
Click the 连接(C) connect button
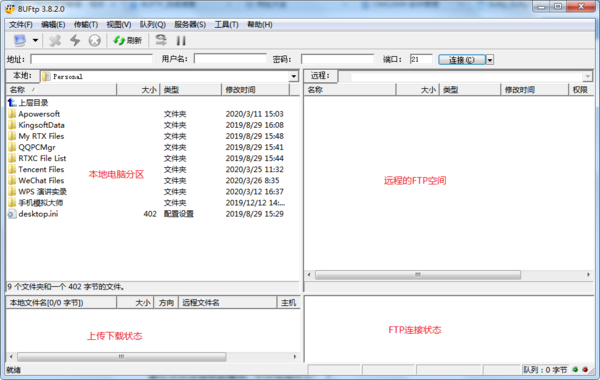462,60
